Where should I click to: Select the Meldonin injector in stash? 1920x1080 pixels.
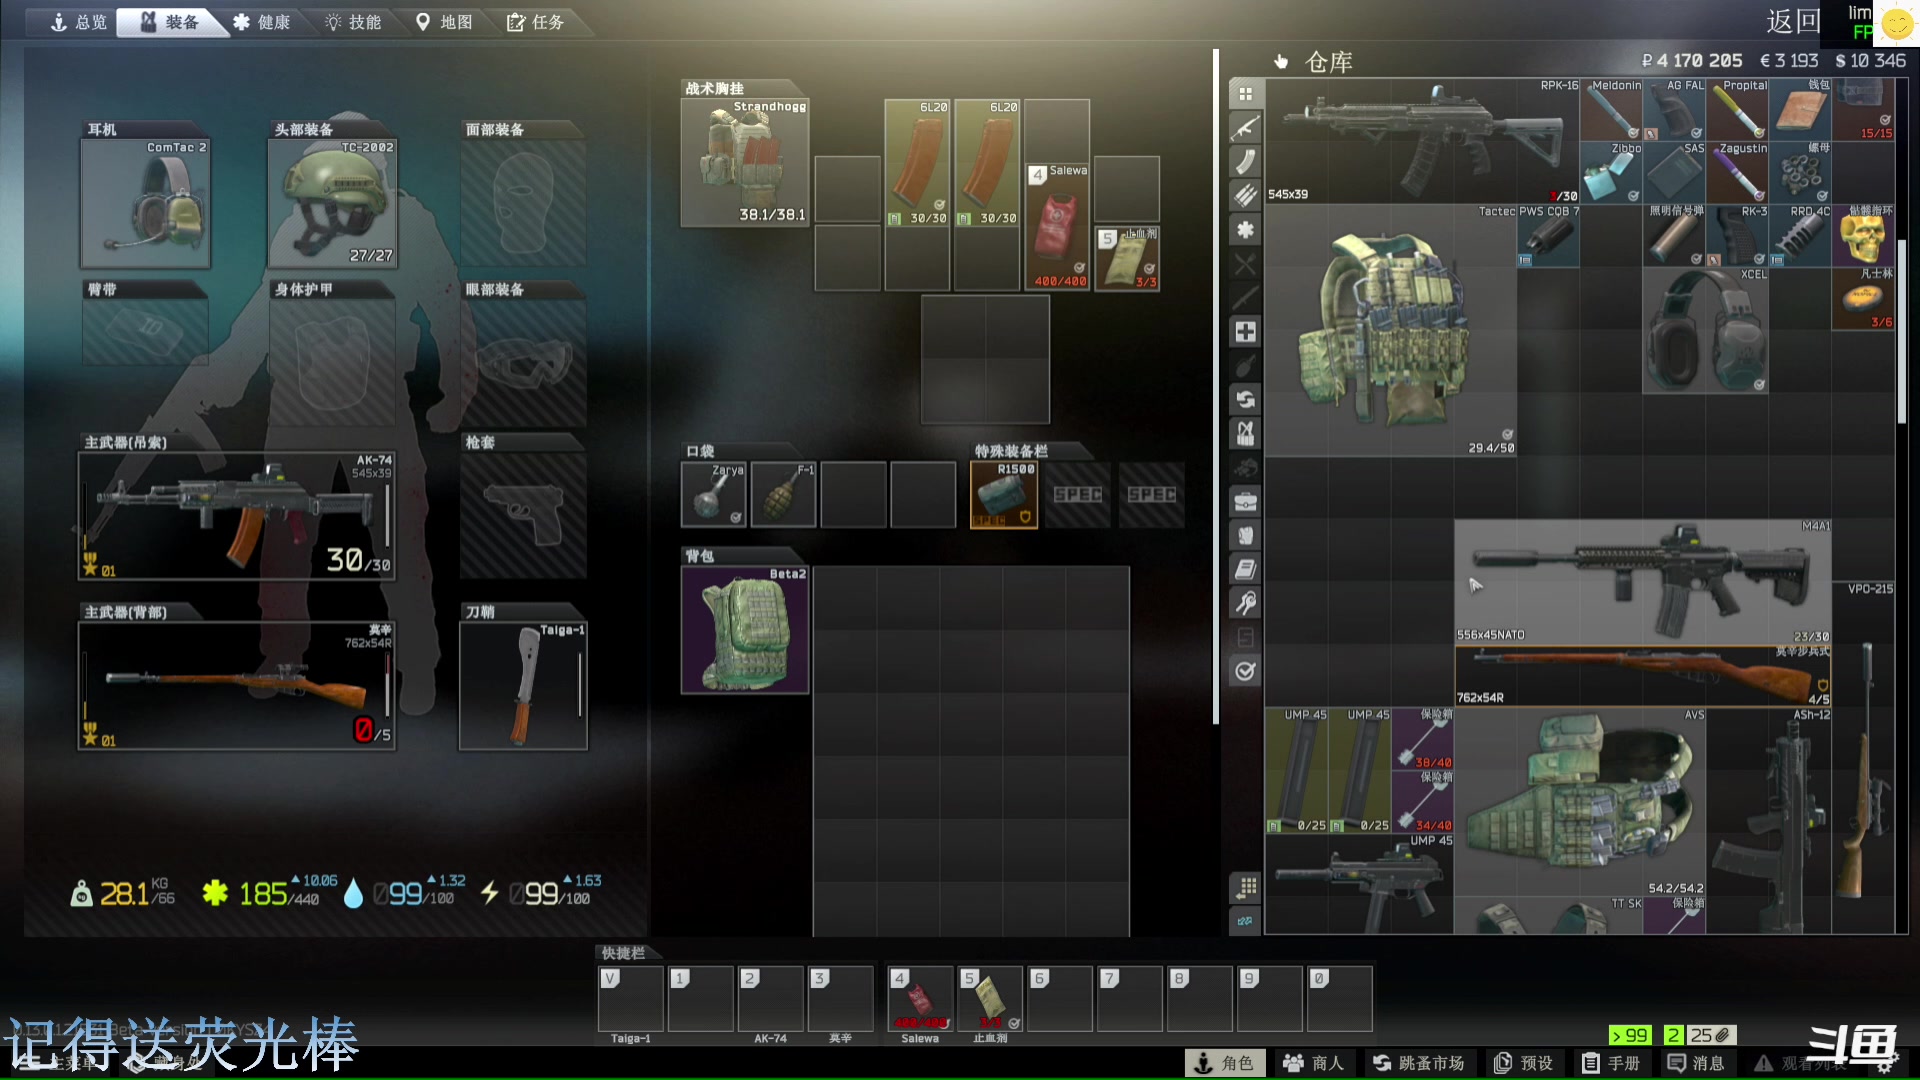(x=1612, y=110)
